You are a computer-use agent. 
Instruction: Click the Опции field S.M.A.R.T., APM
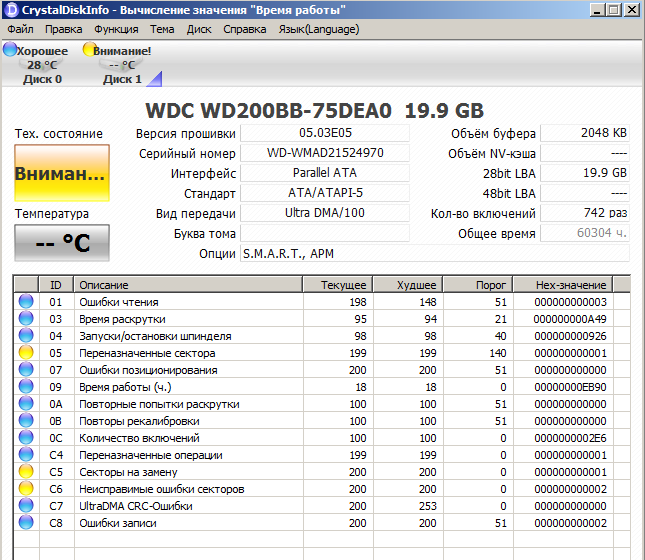point(435,253)
